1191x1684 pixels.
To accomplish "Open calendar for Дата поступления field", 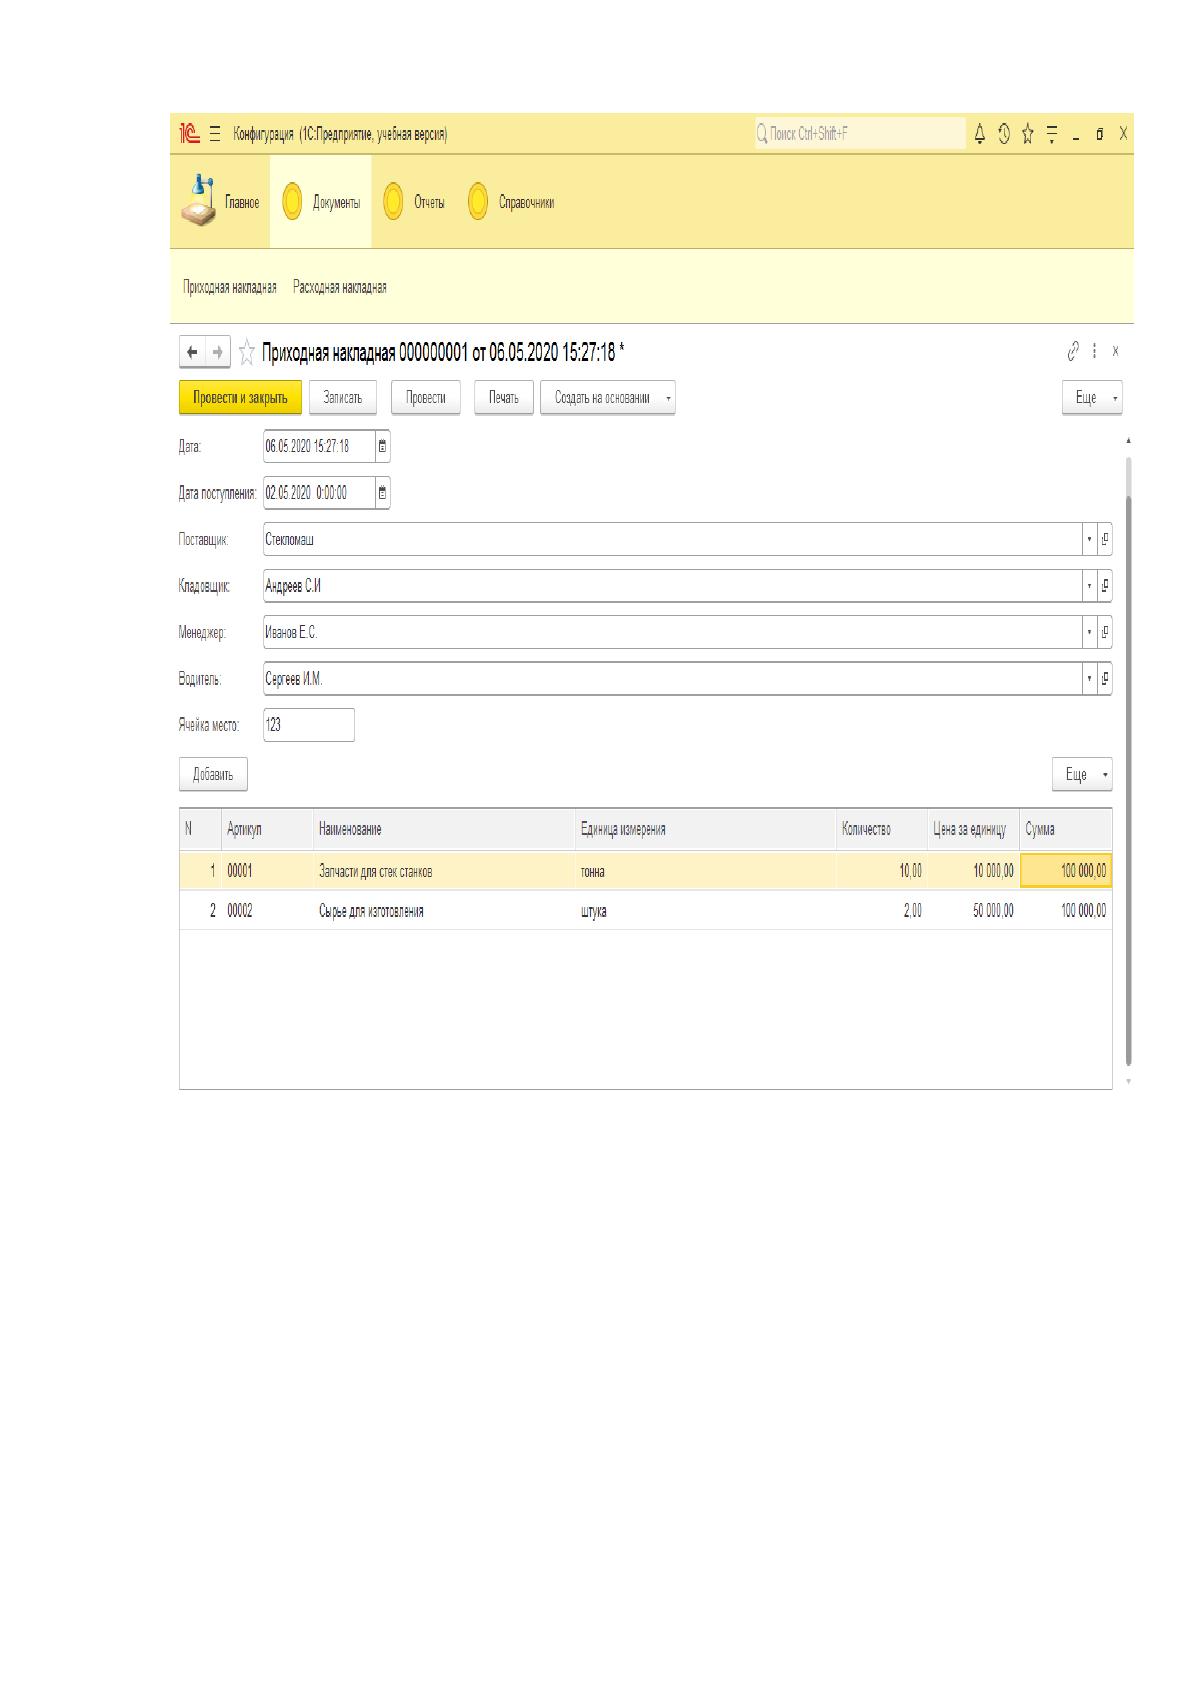I will [x=382, y=493].
